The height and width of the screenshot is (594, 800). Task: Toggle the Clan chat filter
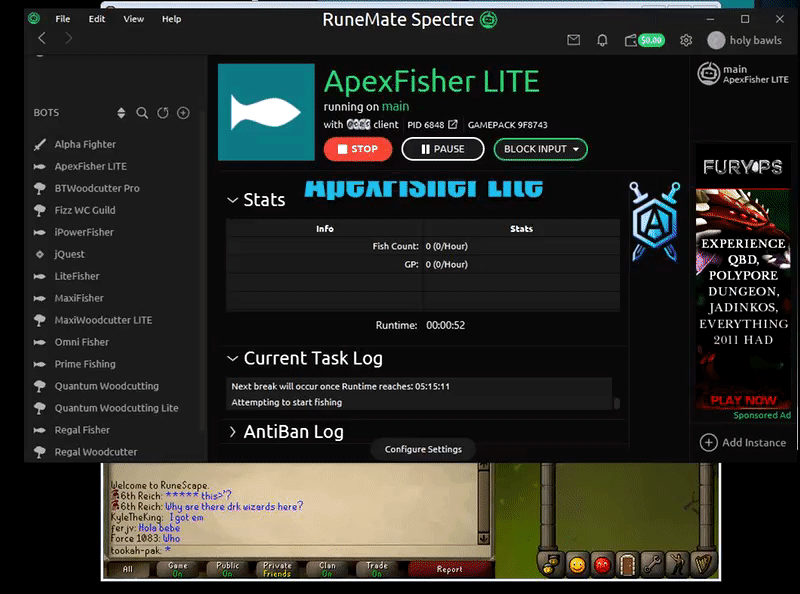tap(327, 569)
